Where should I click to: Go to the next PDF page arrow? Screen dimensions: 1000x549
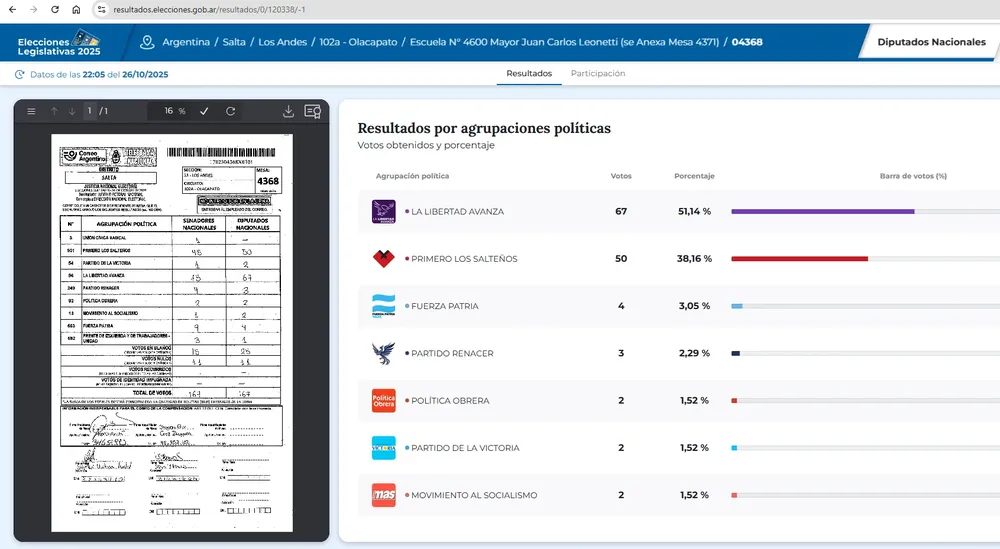[x=72, y=111]
